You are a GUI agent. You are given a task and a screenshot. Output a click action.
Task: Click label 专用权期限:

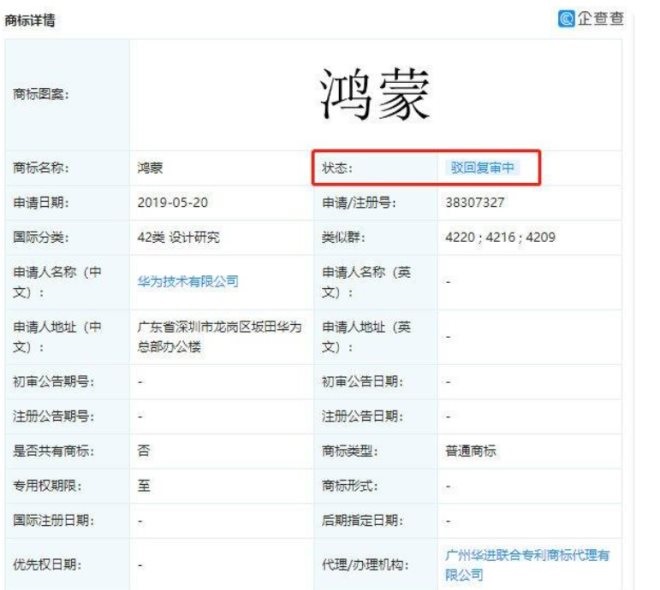click(x=47, y=486)
